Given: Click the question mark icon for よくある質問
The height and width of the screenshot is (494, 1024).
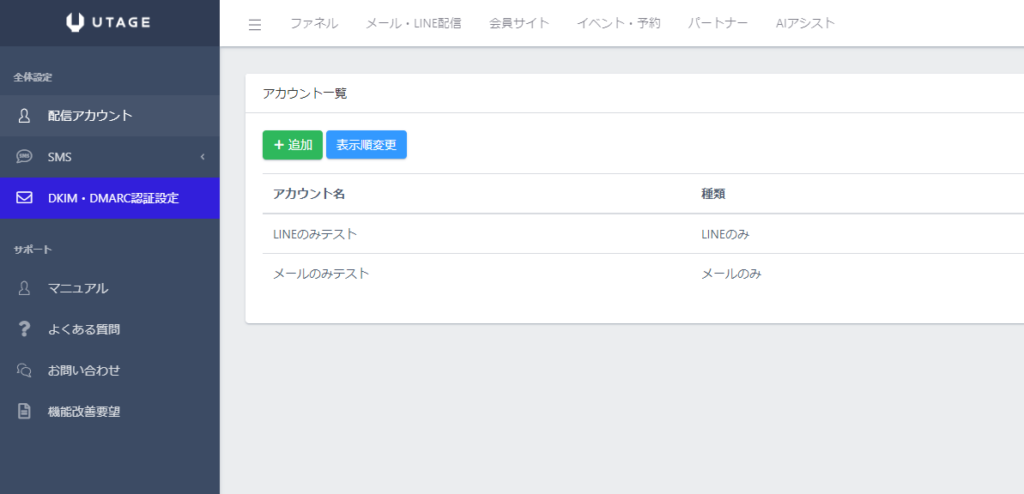Looking at the screenshot, I should [25, 329].
